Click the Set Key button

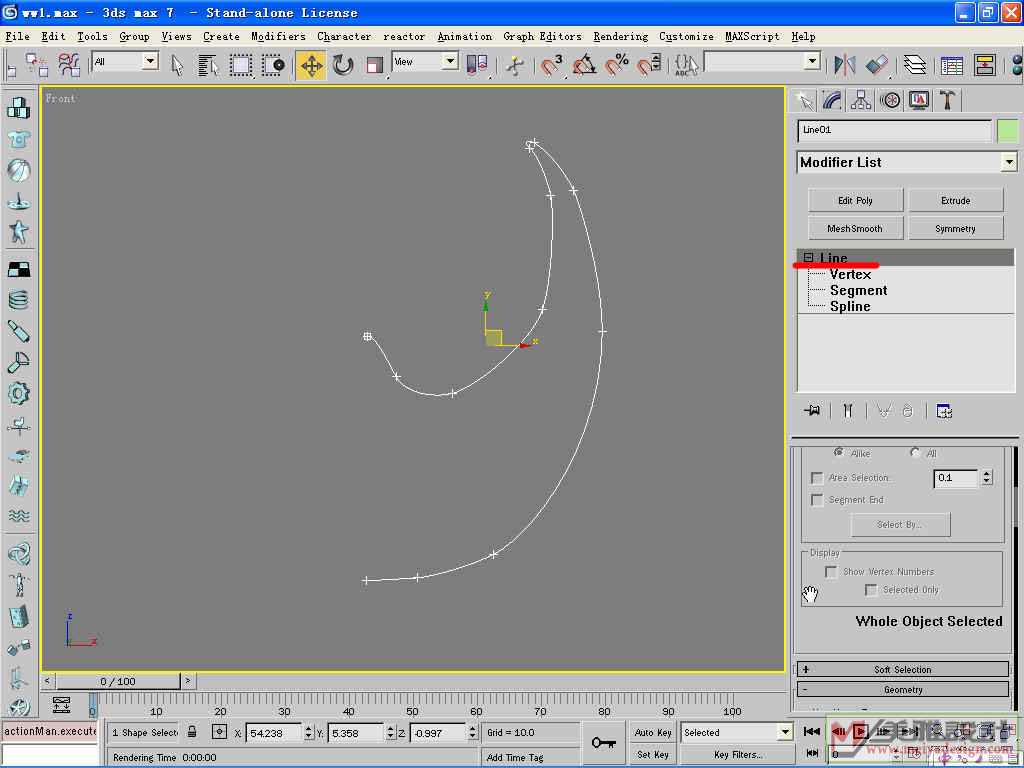pos(653,754)
